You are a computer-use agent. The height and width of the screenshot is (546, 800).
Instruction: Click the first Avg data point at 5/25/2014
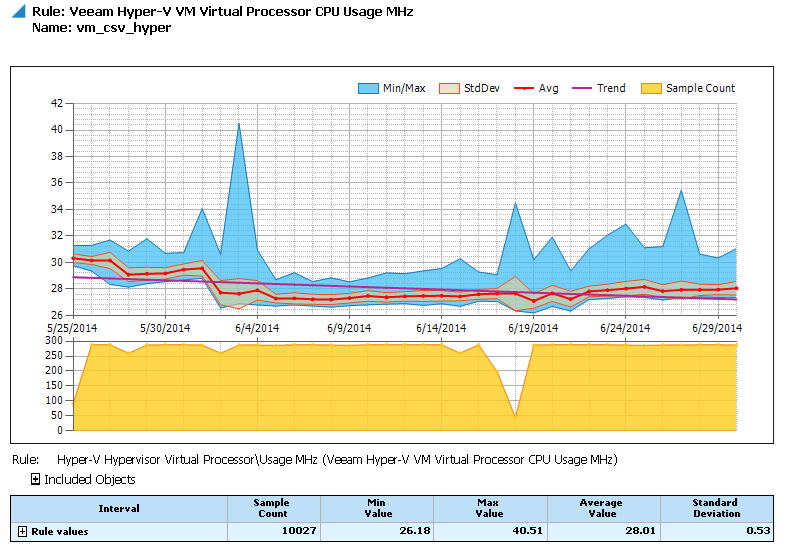tap(74, 258)
